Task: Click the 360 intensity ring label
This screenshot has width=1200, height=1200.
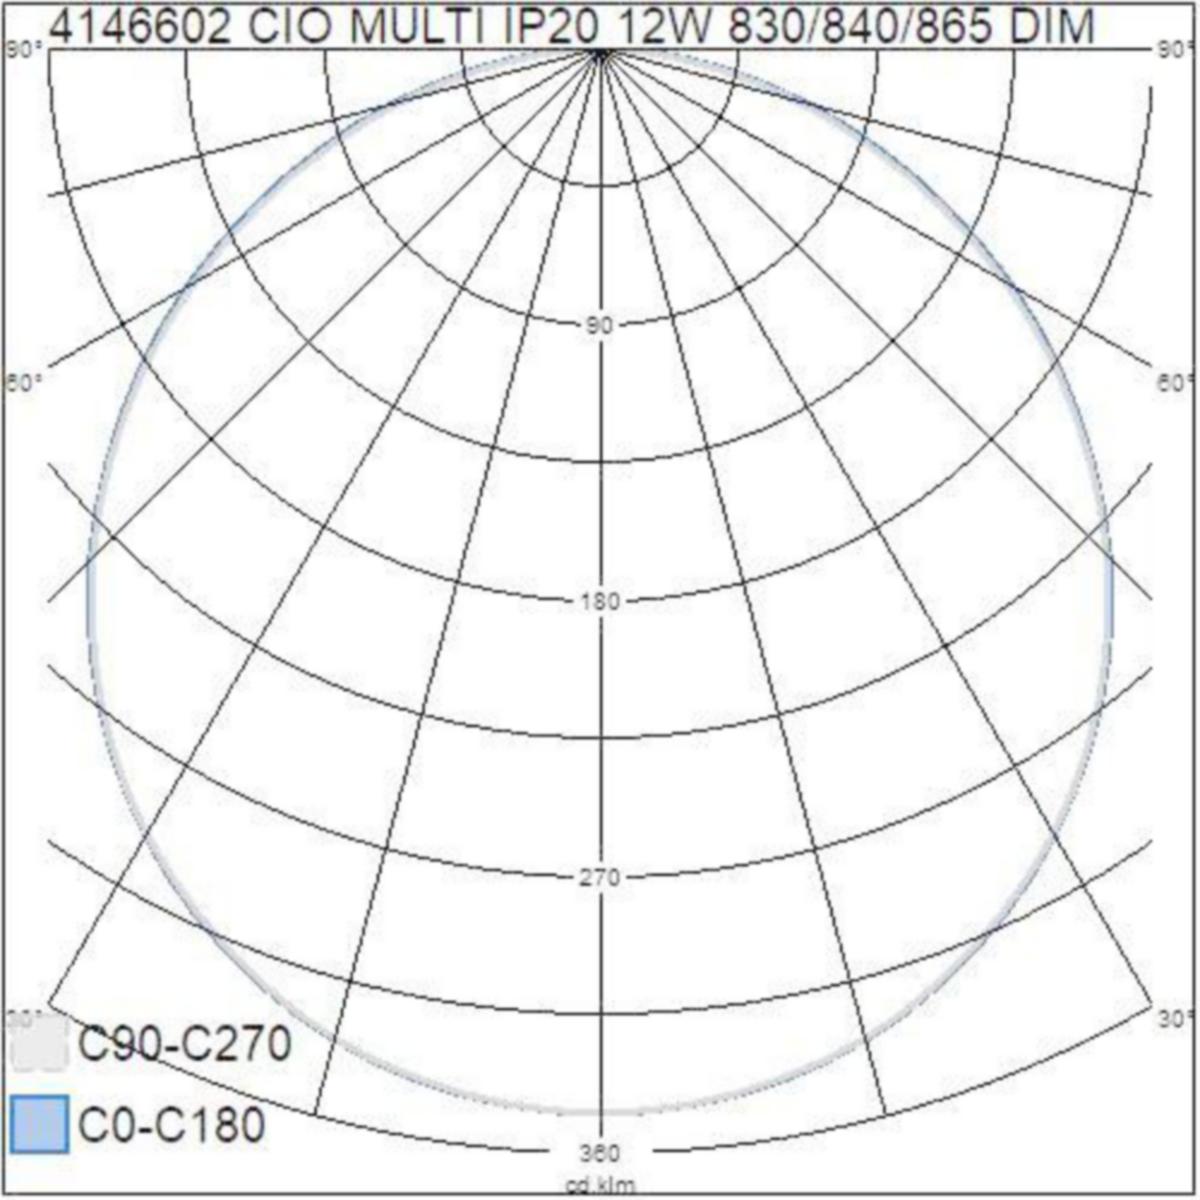Action: coord(600,1153)
